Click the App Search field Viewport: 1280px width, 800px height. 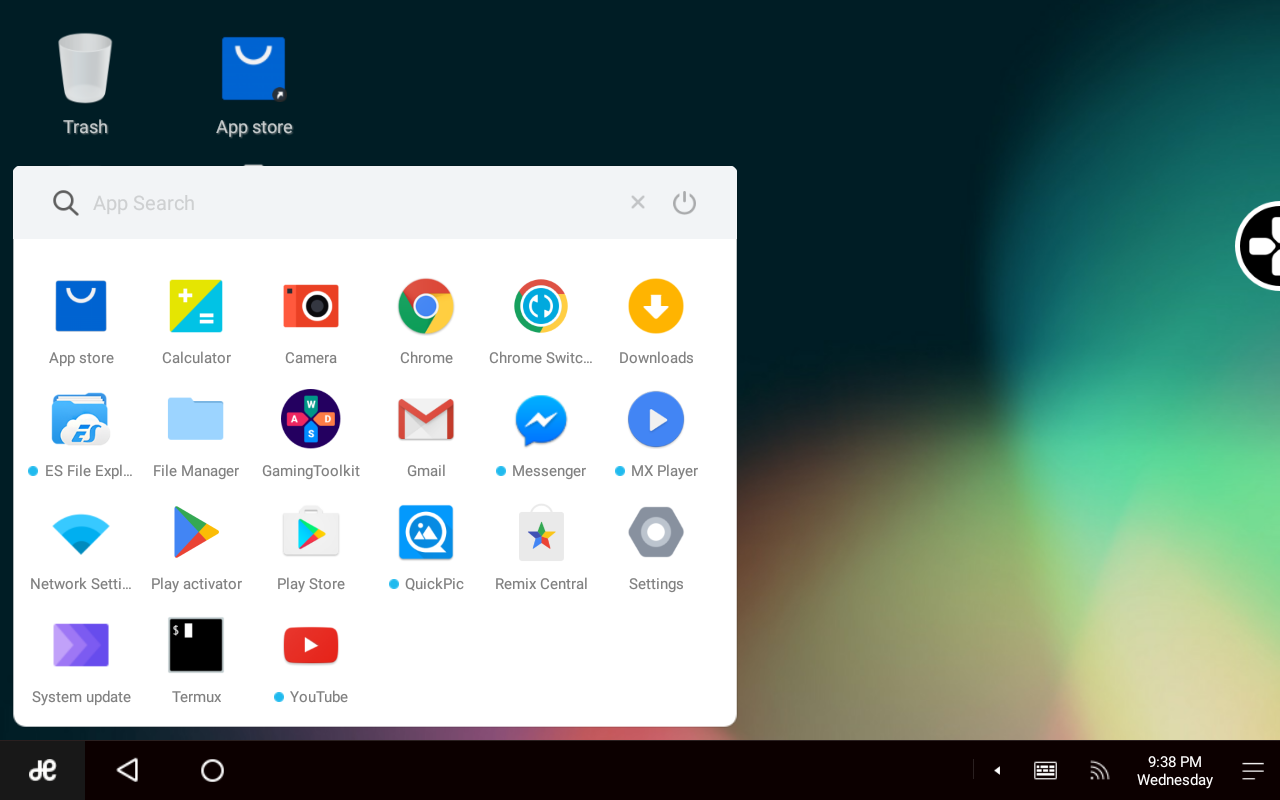[x=340, y=203]
